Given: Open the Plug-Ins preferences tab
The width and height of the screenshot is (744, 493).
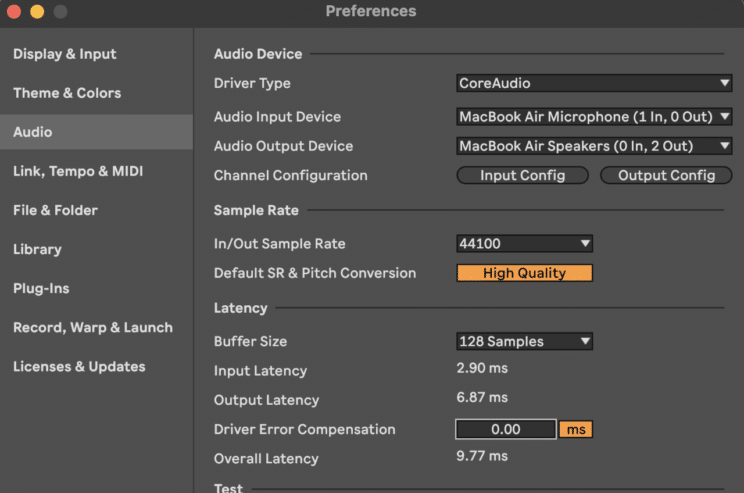Looking at the screenshot, I should [x=41, y=288].
